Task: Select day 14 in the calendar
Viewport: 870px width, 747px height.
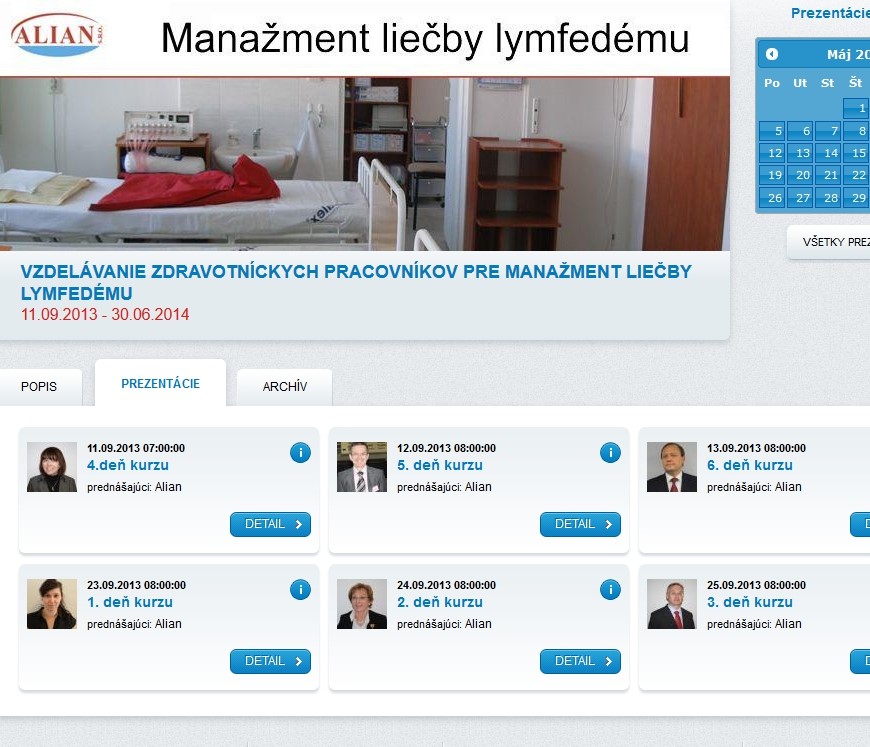Action: (828, 153)
